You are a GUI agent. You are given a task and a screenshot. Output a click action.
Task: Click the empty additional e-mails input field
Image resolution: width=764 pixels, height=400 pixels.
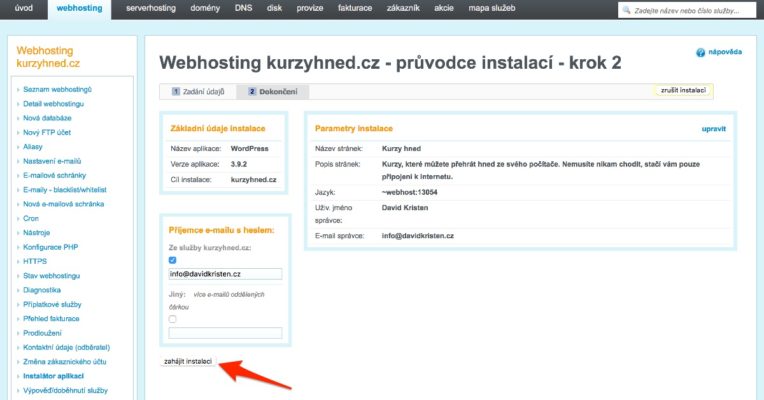pyautogui.click(x=225, y=333)
